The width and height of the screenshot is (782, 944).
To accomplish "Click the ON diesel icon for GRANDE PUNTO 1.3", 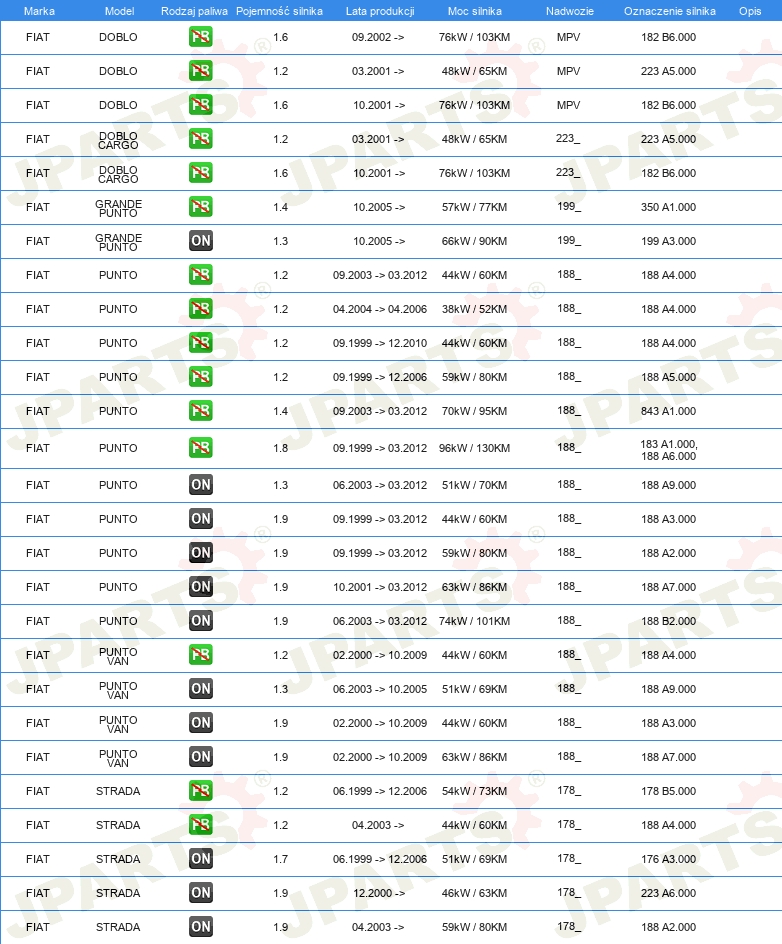I will click(x=200, y=241).
